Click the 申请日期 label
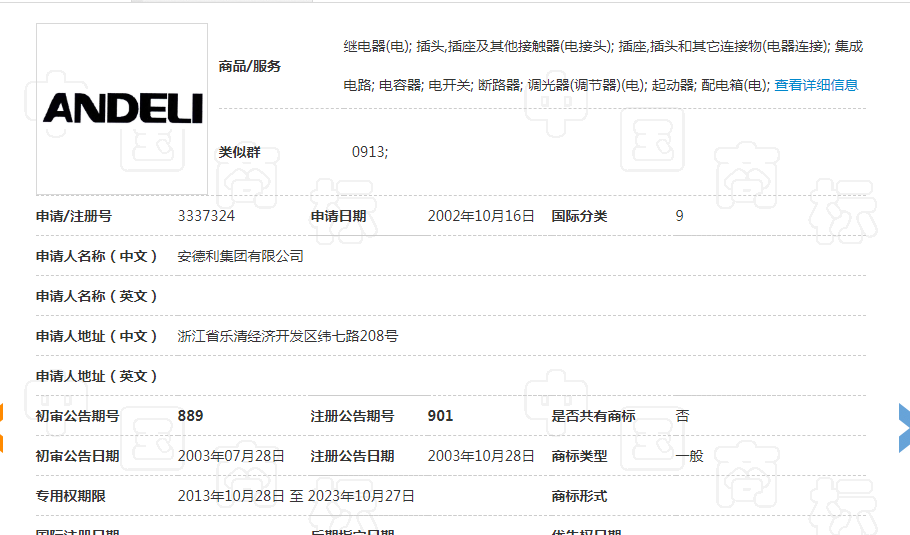The width and height of the screenshot is (910, 535). [x=338, y=216]
